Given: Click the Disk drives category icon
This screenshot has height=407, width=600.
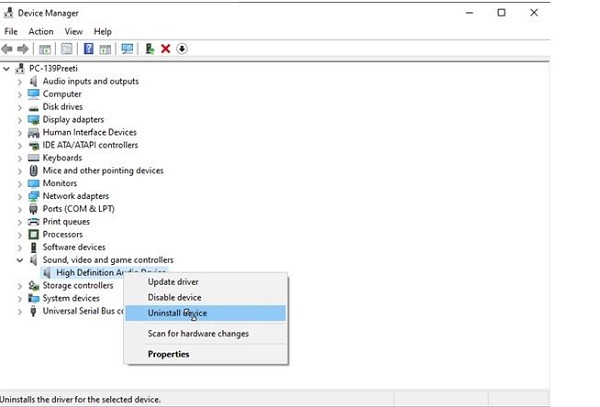Looking at the screenshot, I should click(x=34, y=107).
